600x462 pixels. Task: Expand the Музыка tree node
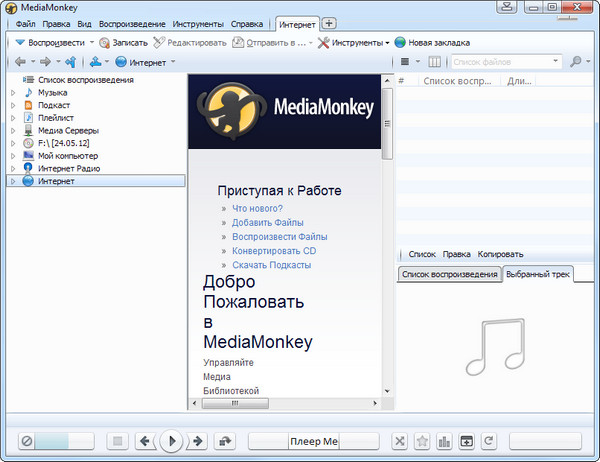click(13, 93)
